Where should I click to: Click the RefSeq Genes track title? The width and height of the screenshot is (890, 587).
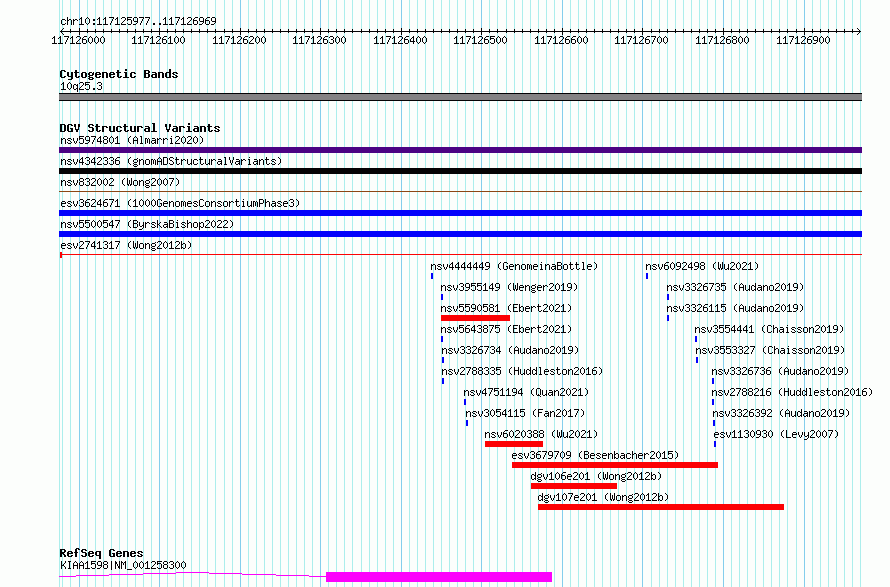tap(101, 553)
